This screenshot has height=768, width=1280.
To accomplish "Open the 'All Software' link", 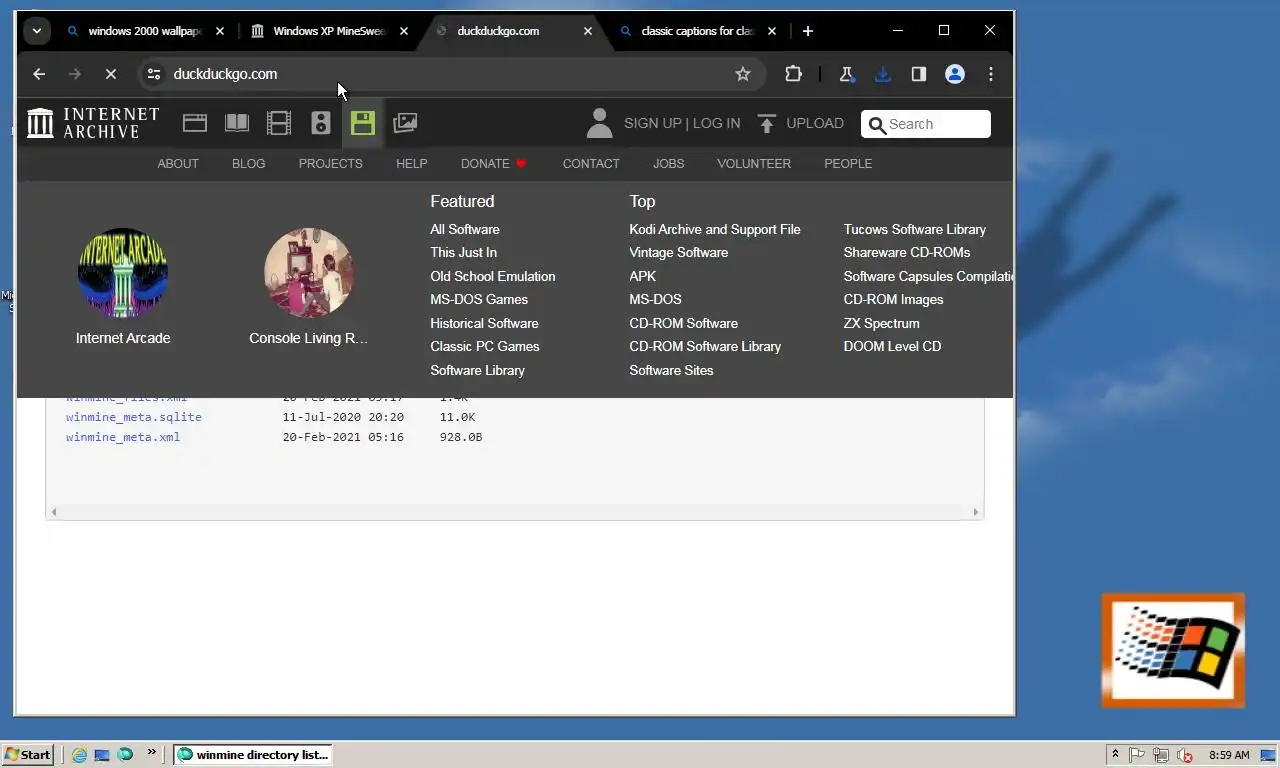I will click(465, 229).
